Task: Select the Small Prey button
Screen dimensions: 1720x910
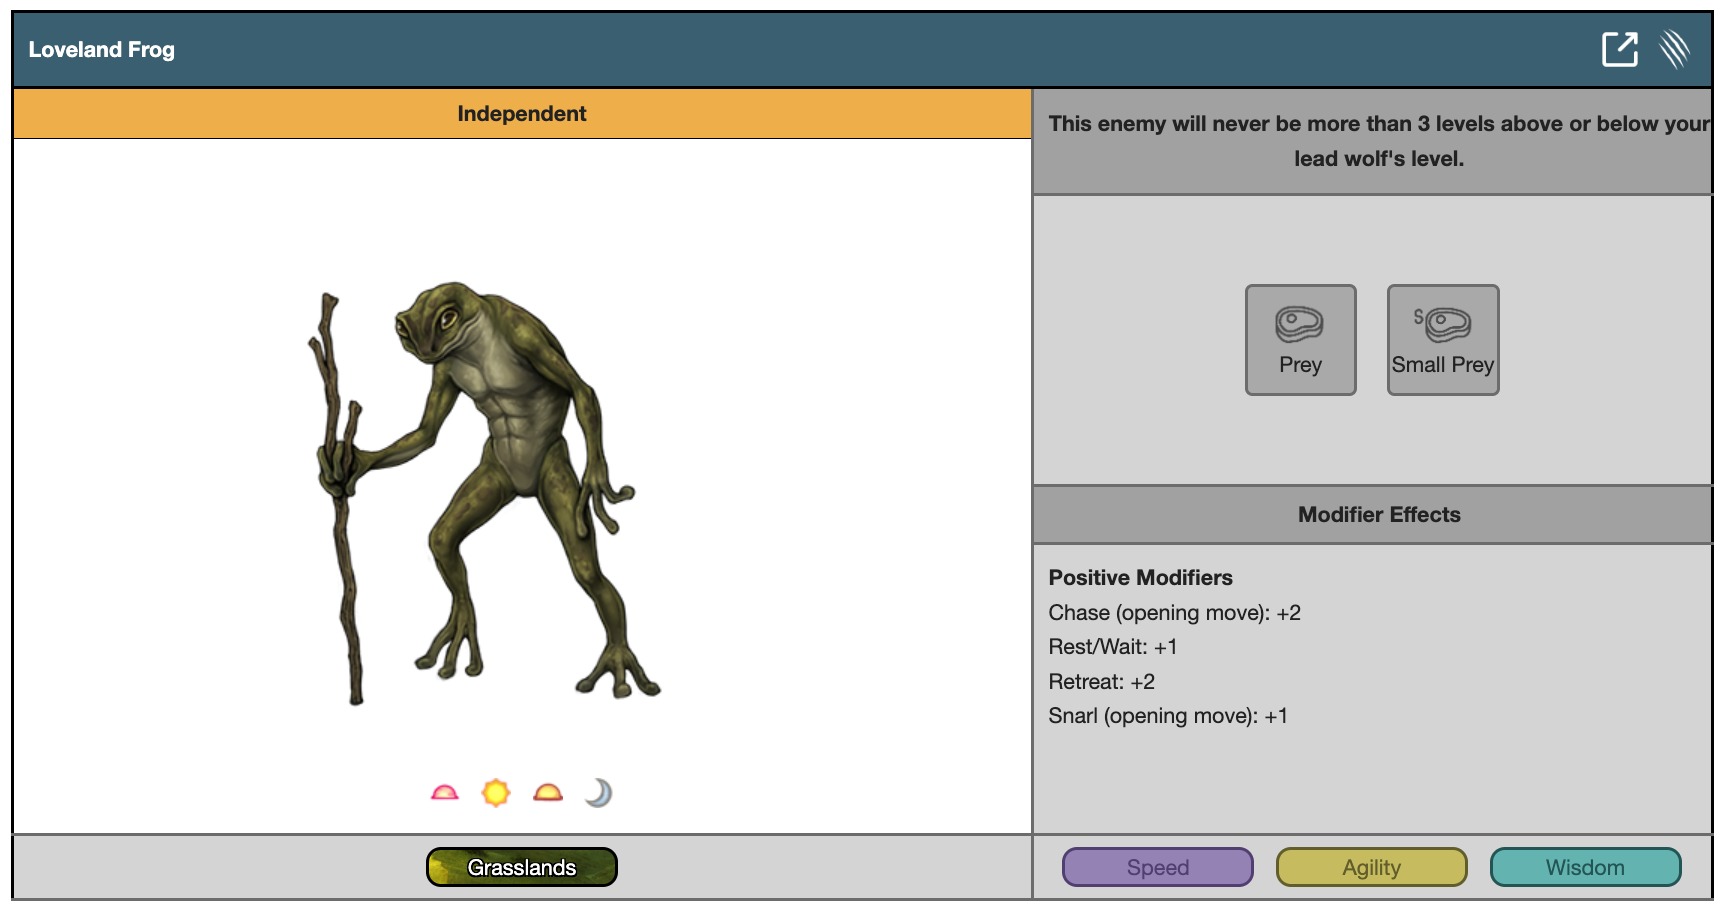Action: (1442, 340)
